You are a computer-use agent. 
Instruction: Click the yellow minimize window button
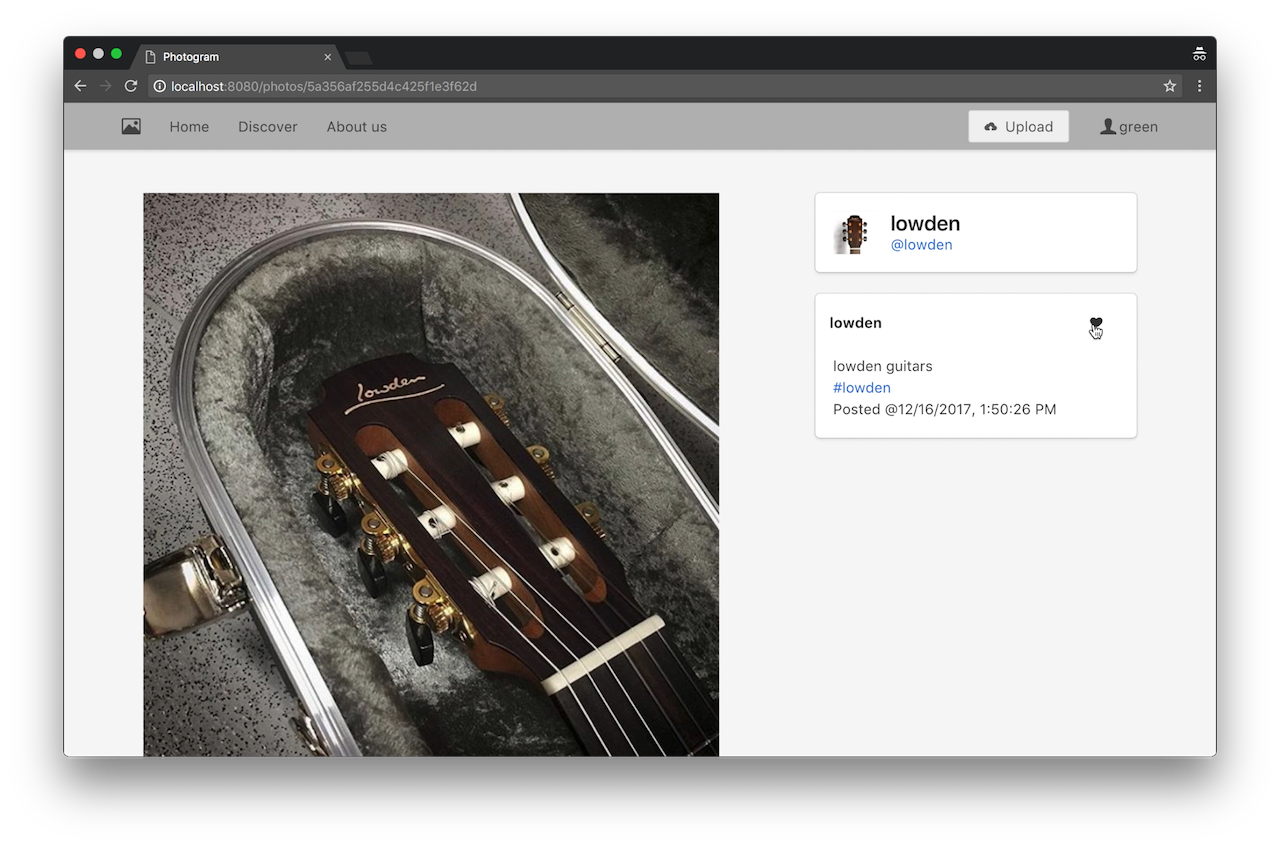tap(98, 54)
